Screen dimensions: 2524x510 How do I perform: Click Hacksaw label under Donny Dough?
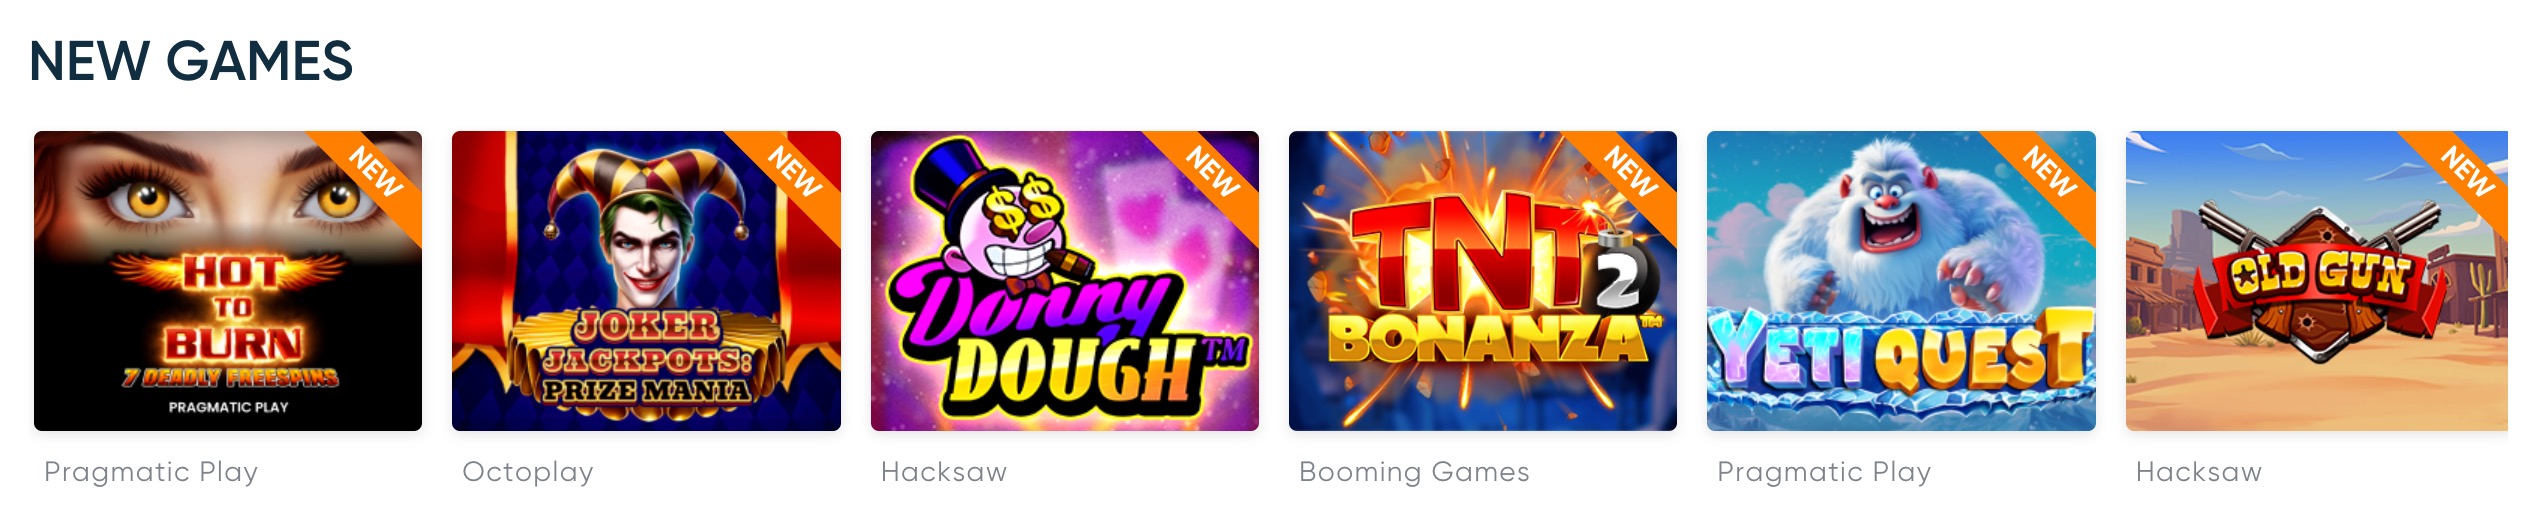(x=944, y=472)
